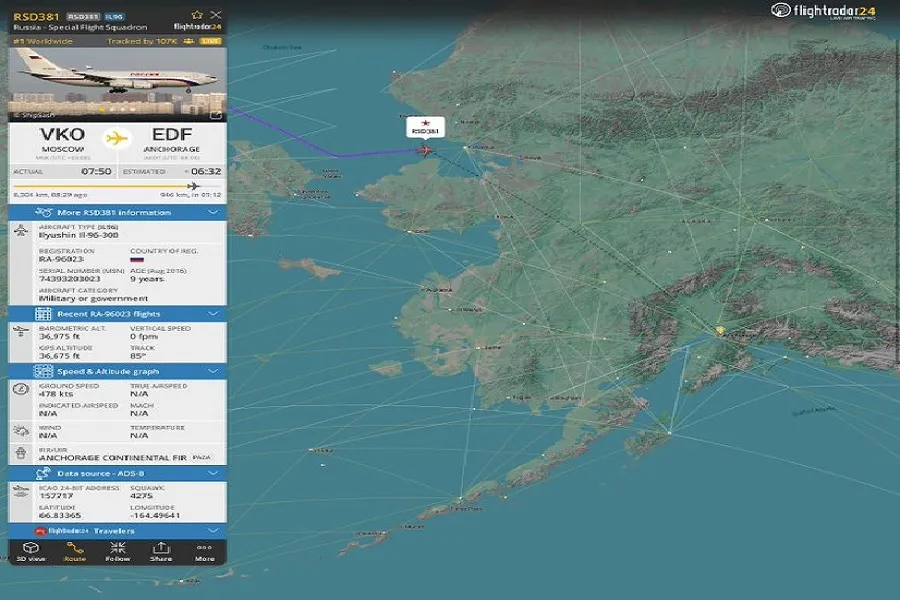The width and height of the screenshot is (900, 600).
Task: Expand the Data source - ADS-B section
Action: tap(117, 473)
